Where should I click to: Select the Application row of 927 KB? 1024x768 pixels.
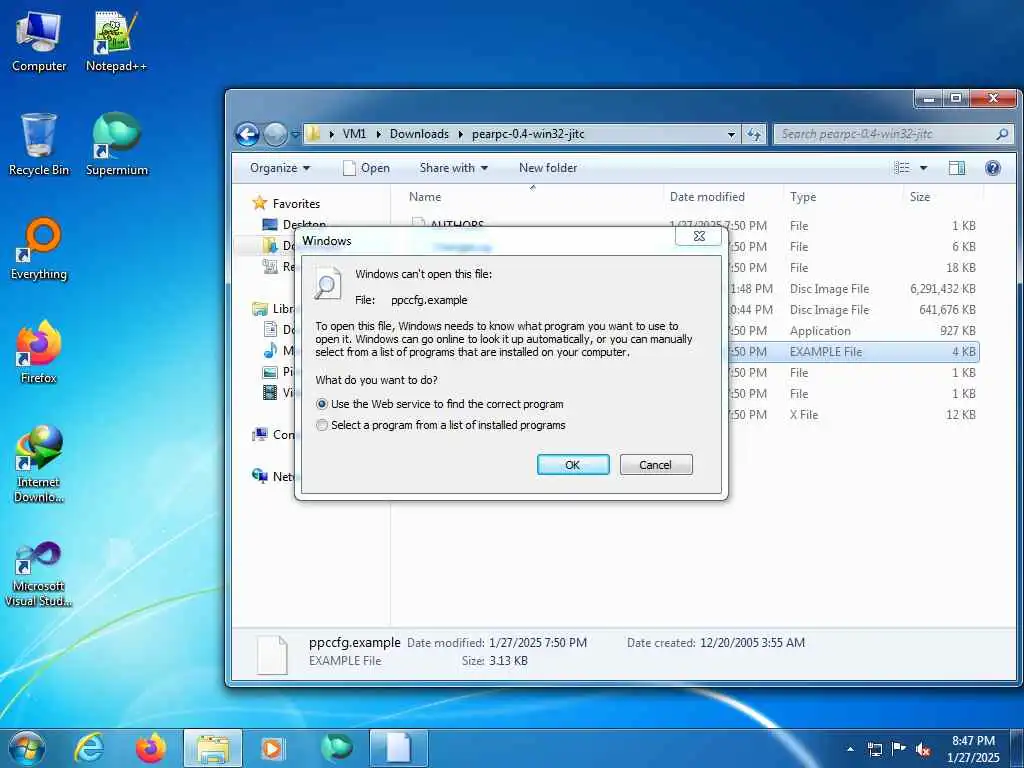[x=854, y=331]
